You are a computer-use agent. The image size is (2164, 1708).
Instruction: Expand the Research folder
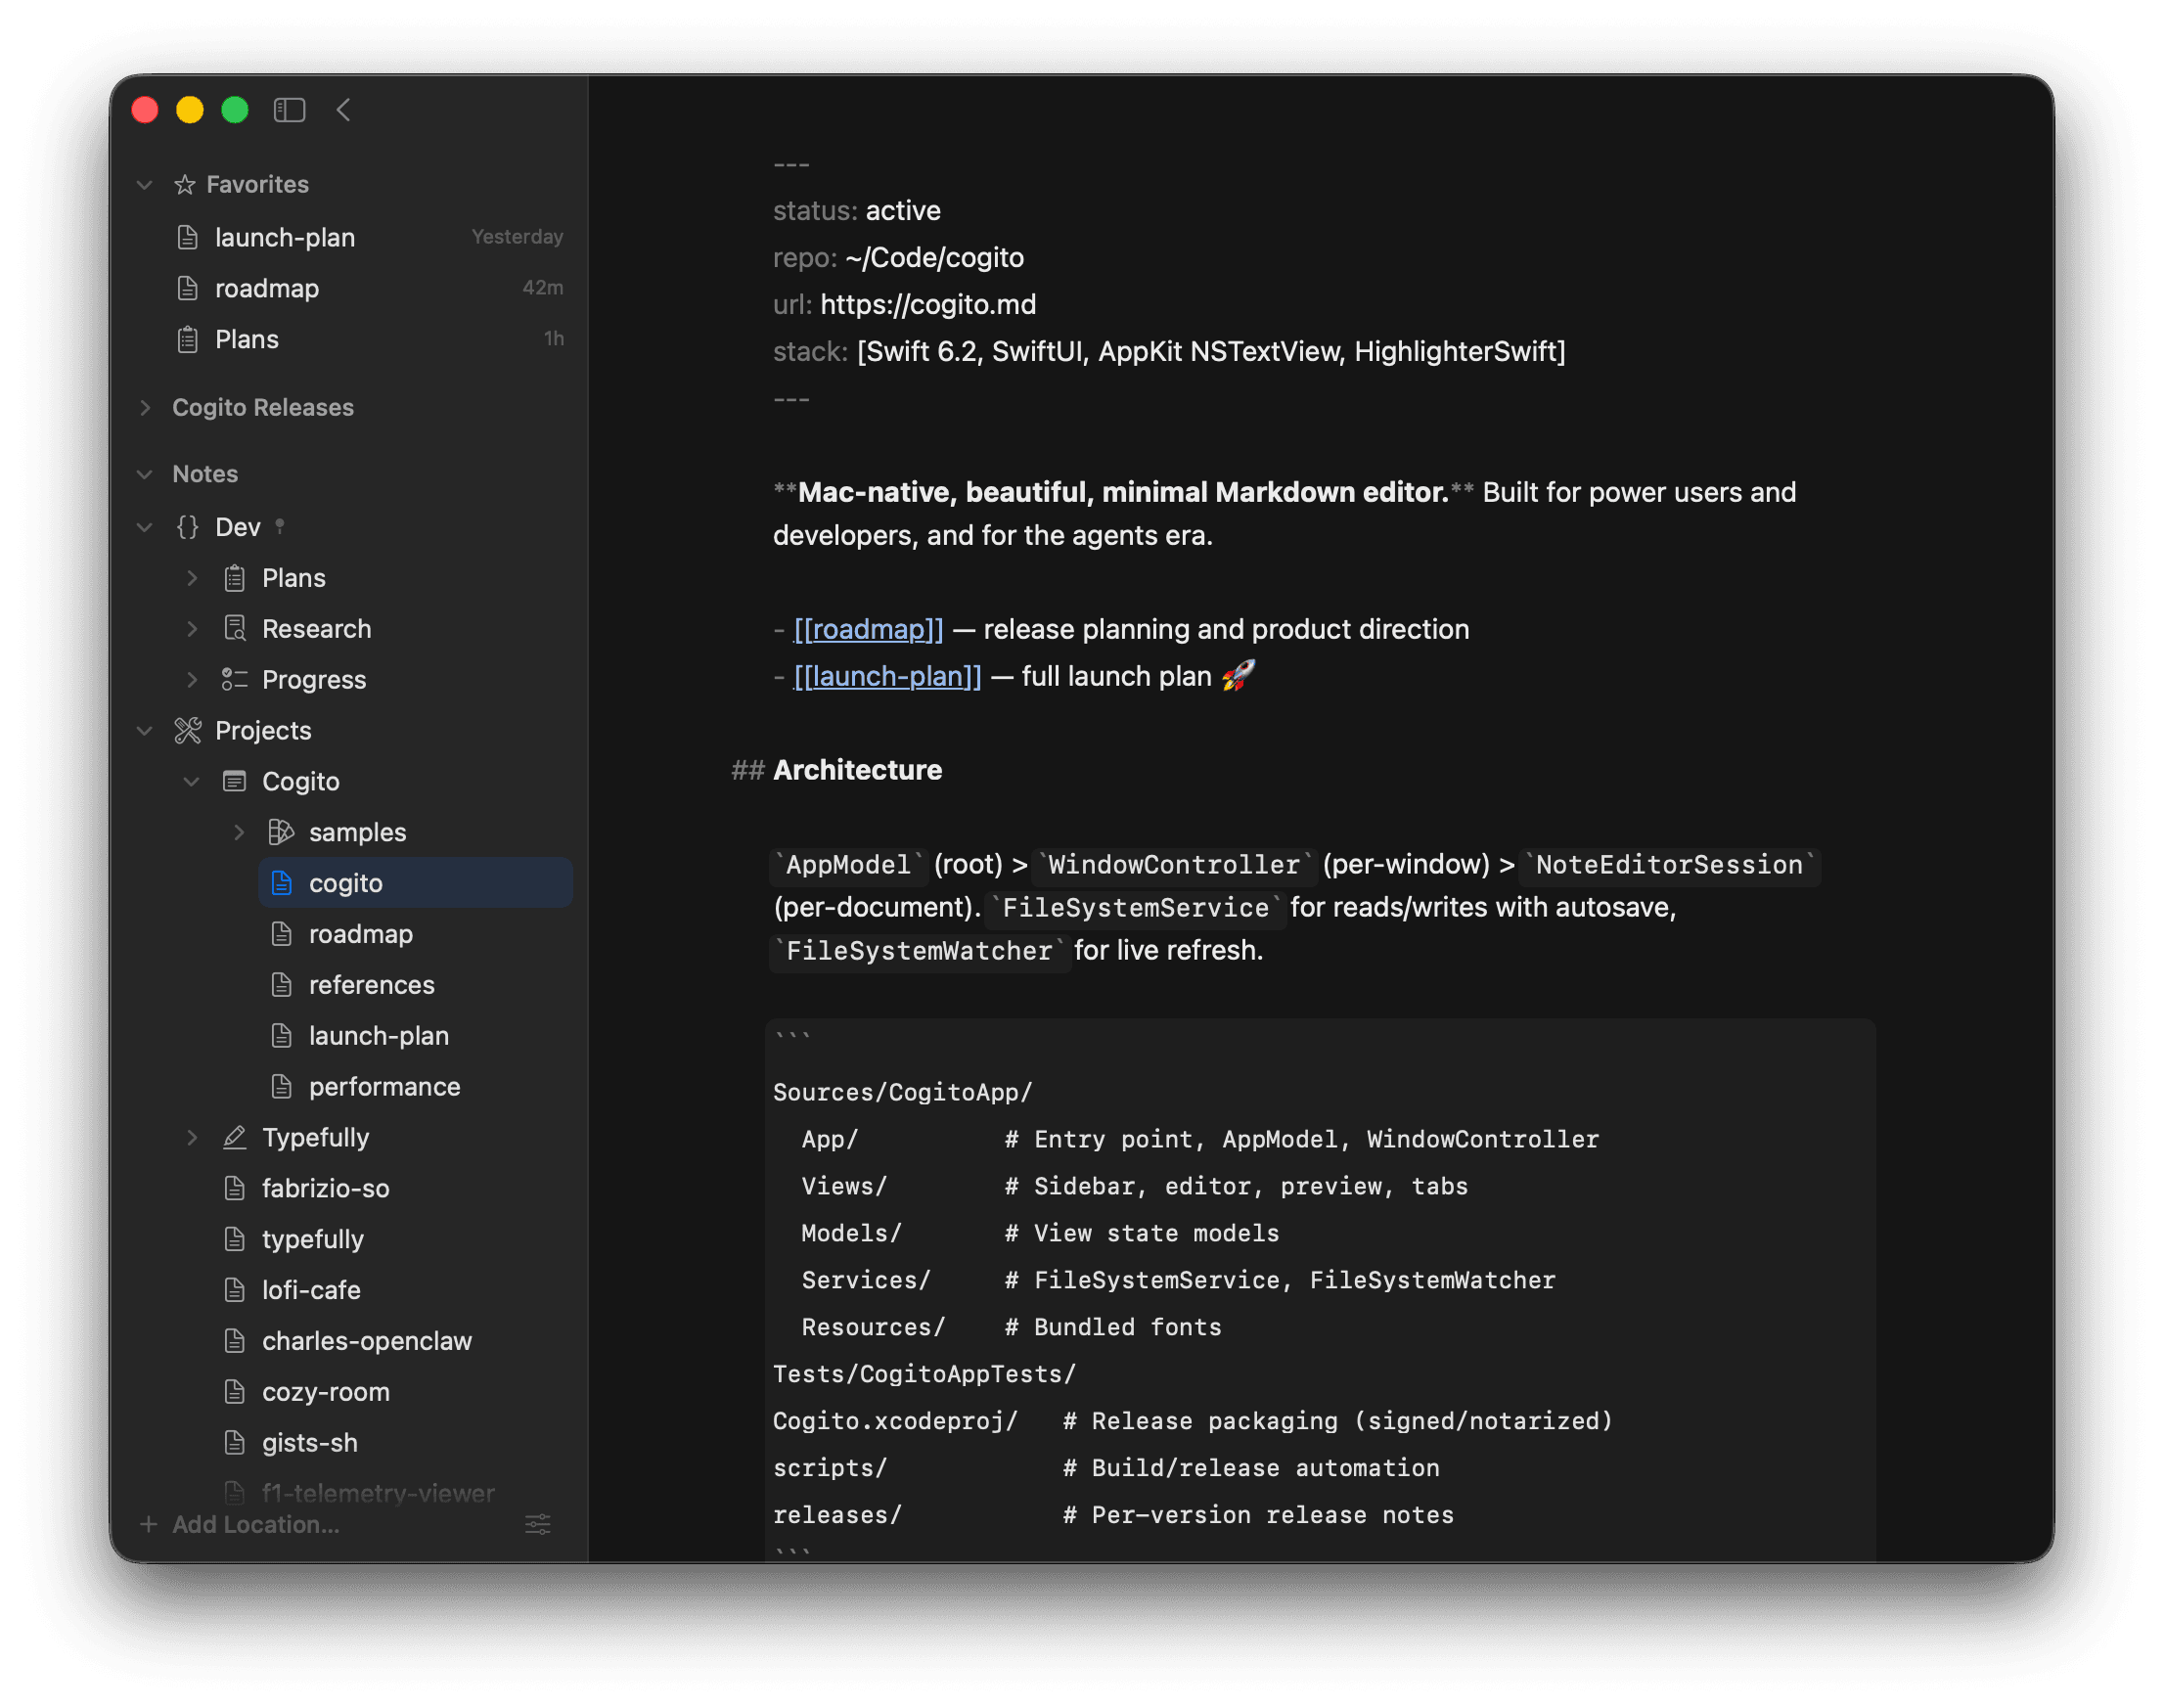(x=192, y=629)
